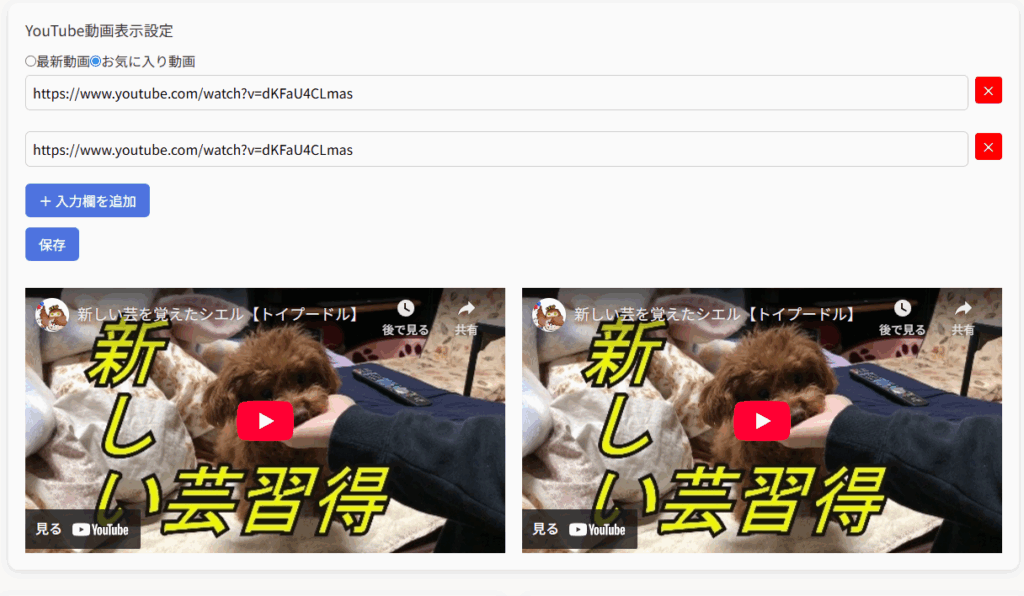The width and height of the screenshot is (1024, 596).
Task: Play the left video with red play button
Action: (265, 421)
